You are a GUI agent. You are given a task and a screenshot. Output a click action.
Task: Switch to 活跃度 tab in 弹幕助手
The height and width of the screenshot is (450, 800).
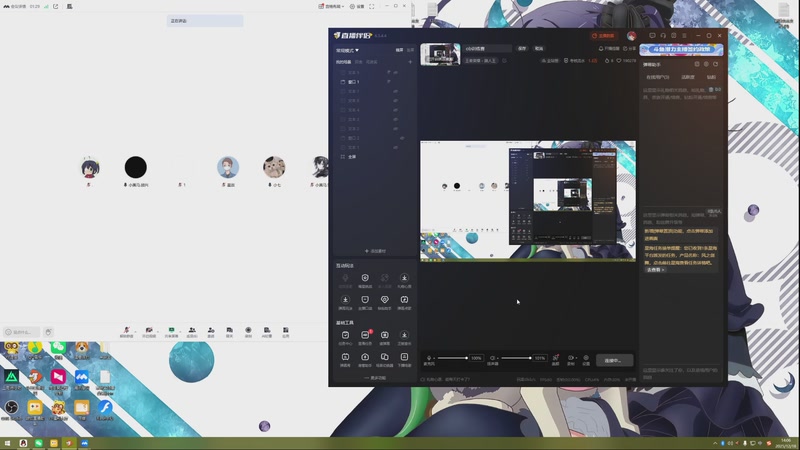pos(688,77)
